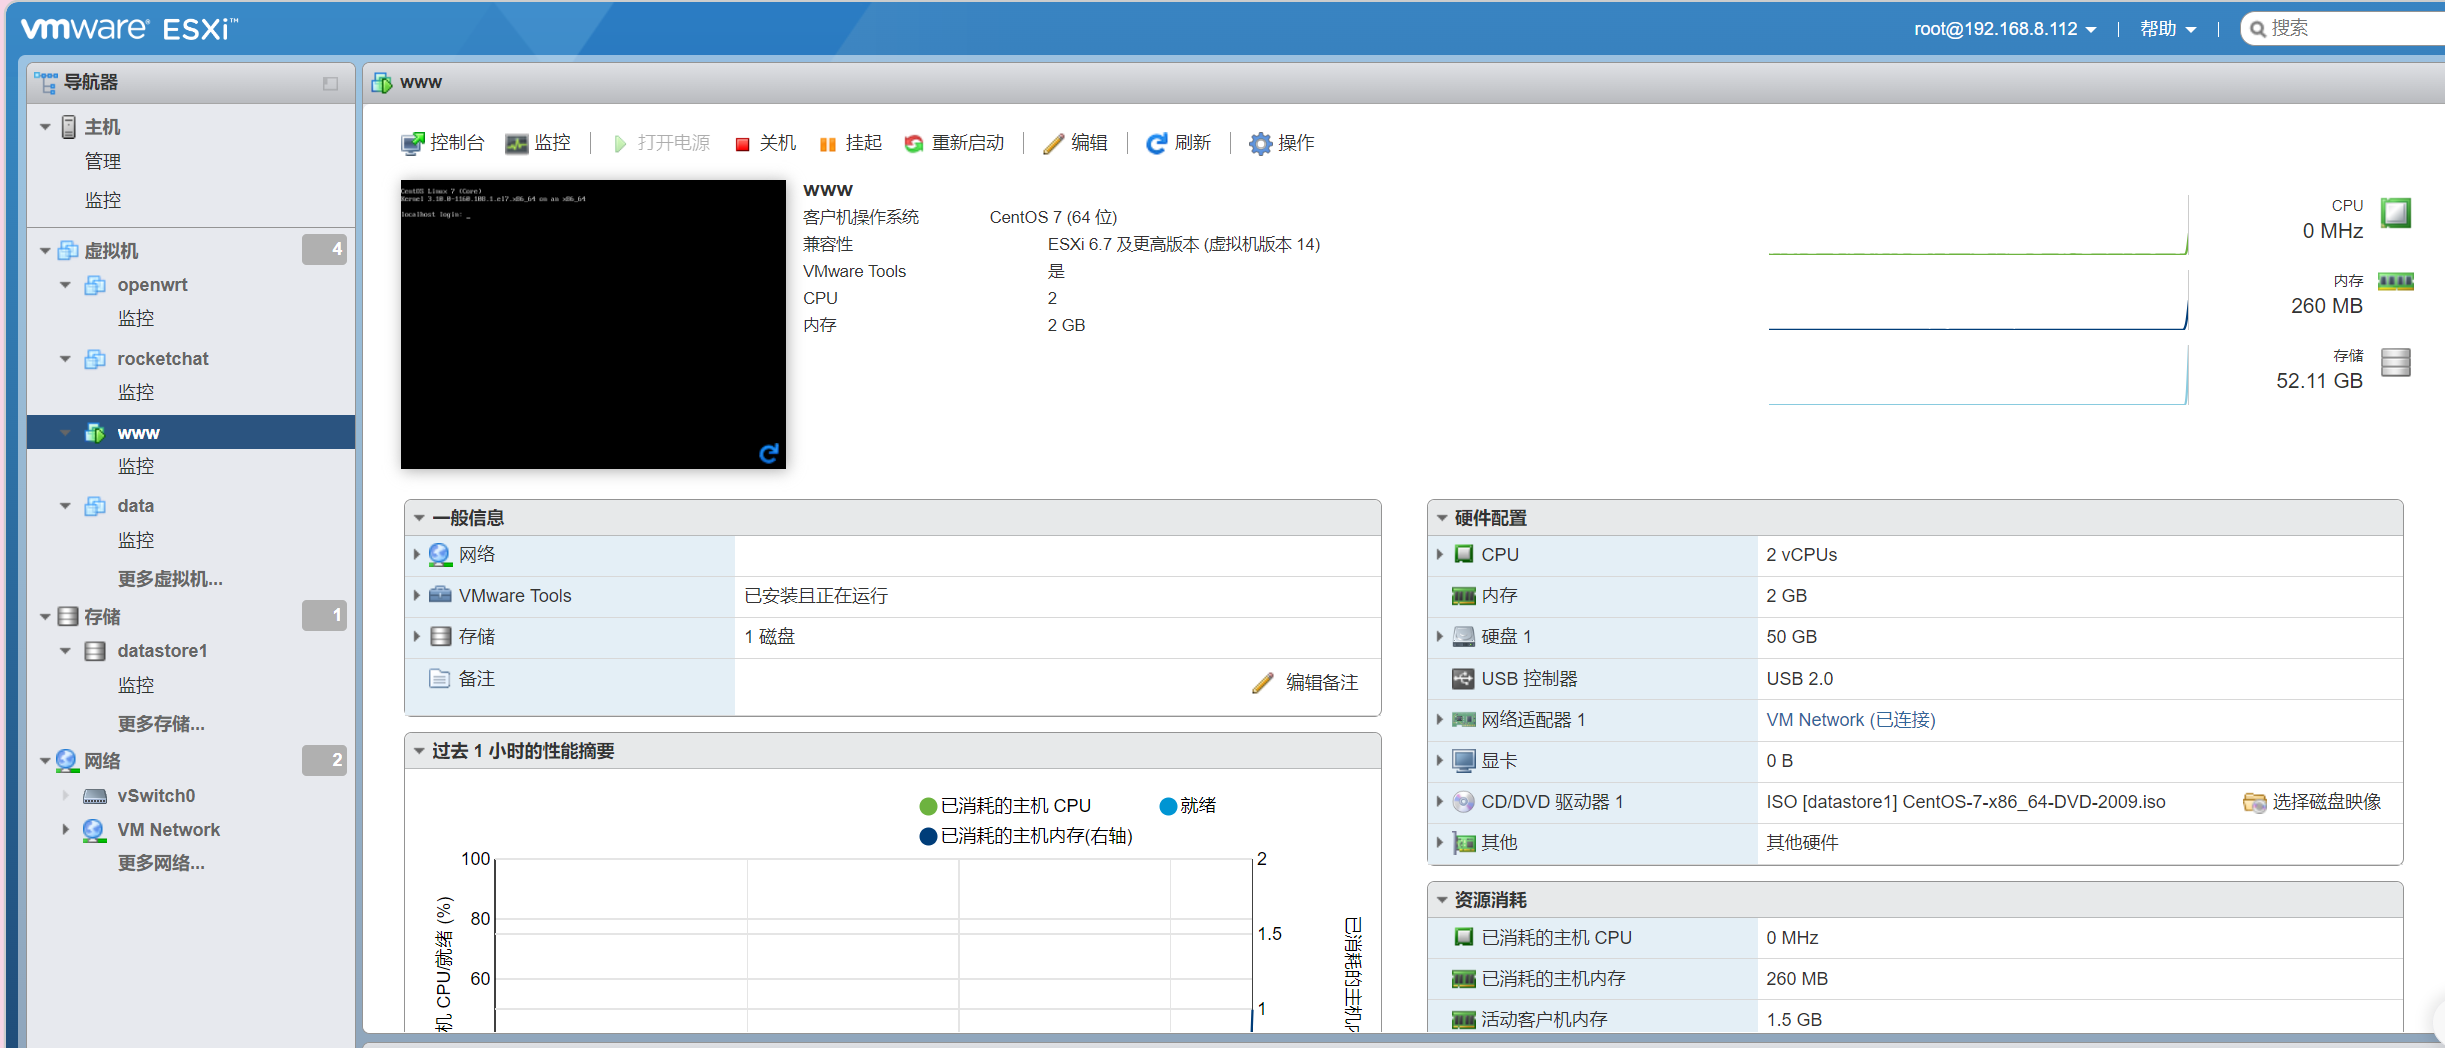The height and width of the screenshot is (1048, 2445).
Task: Expand the 网络适配器 1 row
Action: point(1439,719)
